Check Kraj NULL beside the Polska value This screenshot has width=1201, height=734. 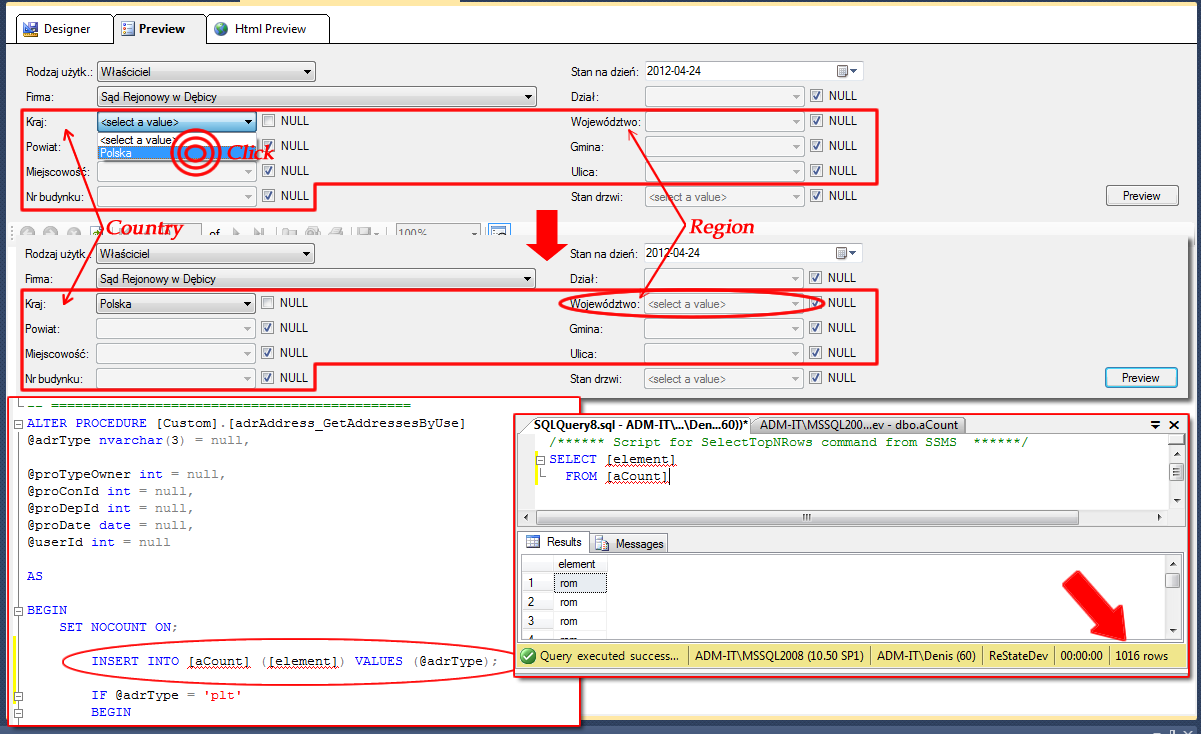coord(268,303)
